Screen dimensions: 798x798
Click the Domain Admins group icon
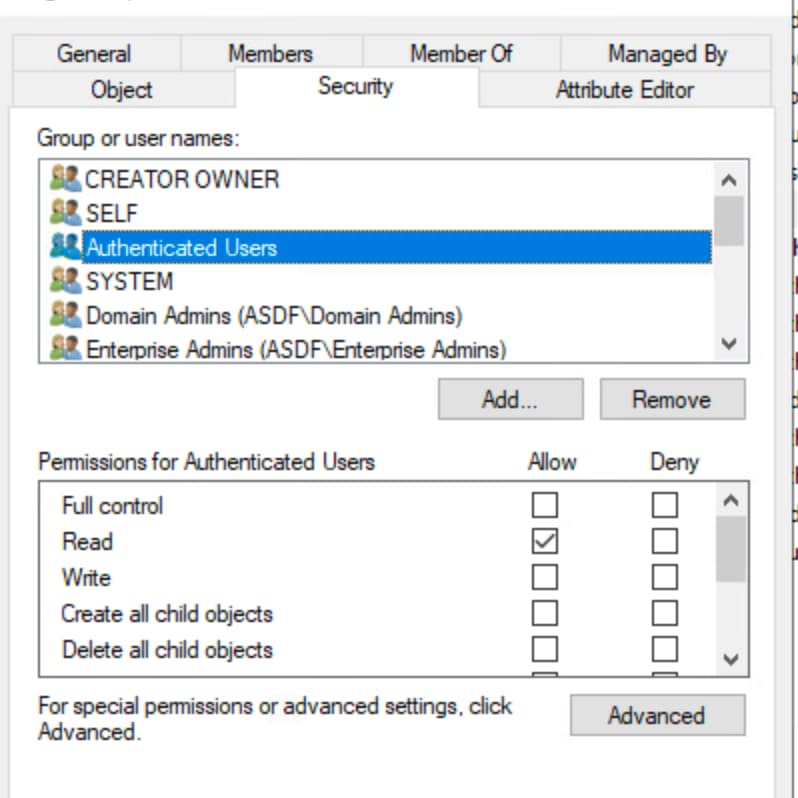(x=65, y=315)
